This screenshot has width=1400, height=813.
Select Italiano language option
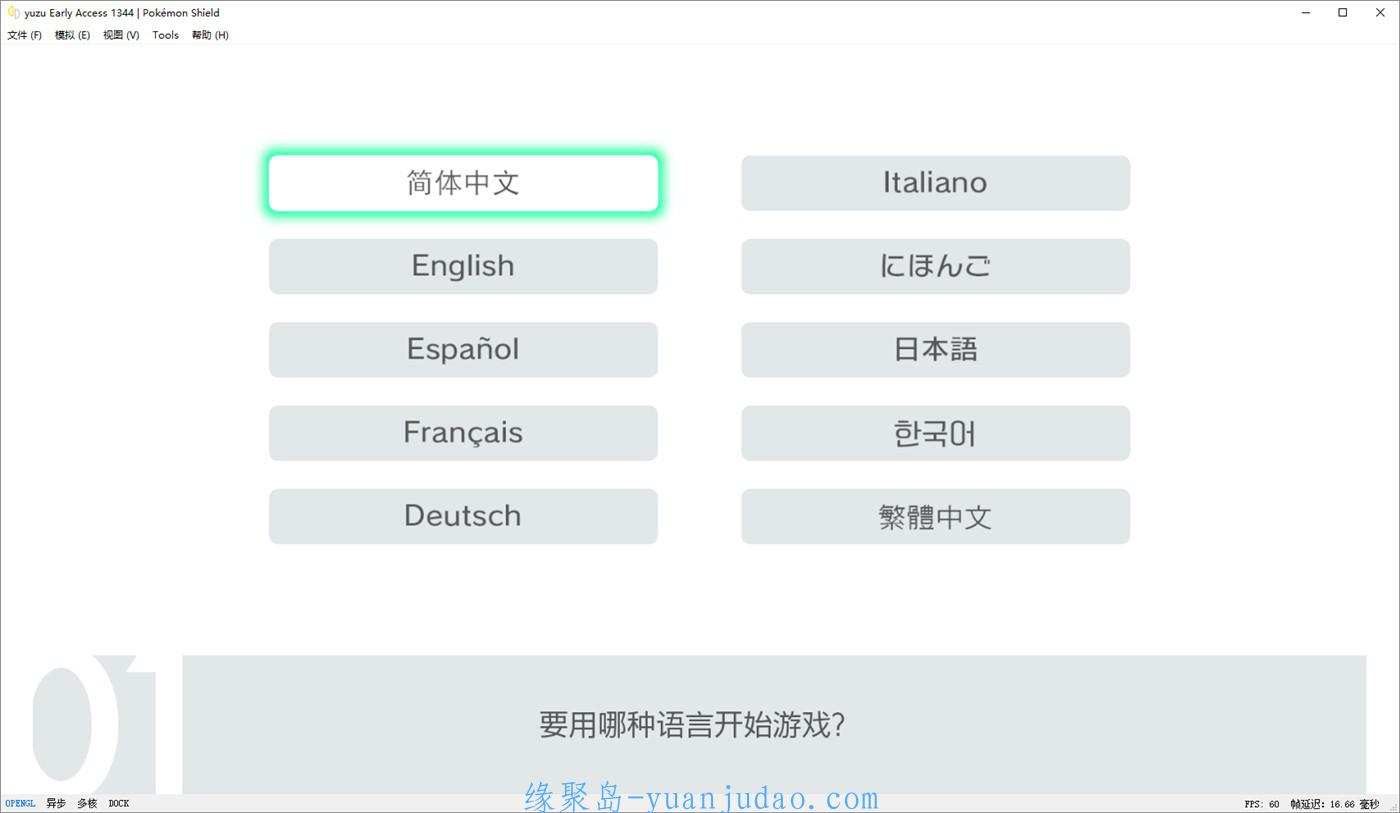[935, 183]
